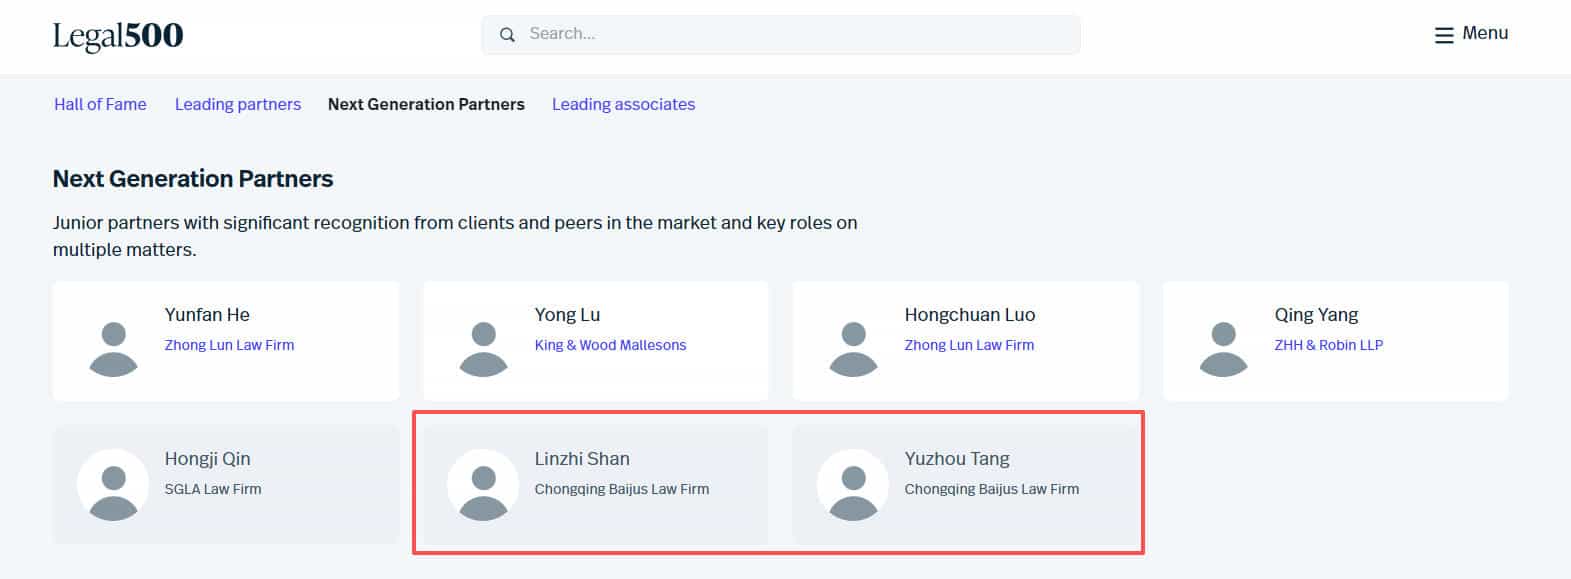Click Hongji Qin's avatar icon
1571x579 pixels.
click(x=113, y=485)
